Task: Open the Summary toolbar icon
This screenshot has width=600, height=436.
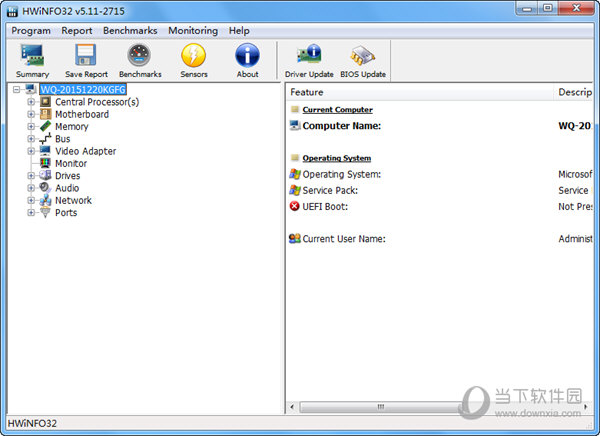Action: click(x=33, y=55)
